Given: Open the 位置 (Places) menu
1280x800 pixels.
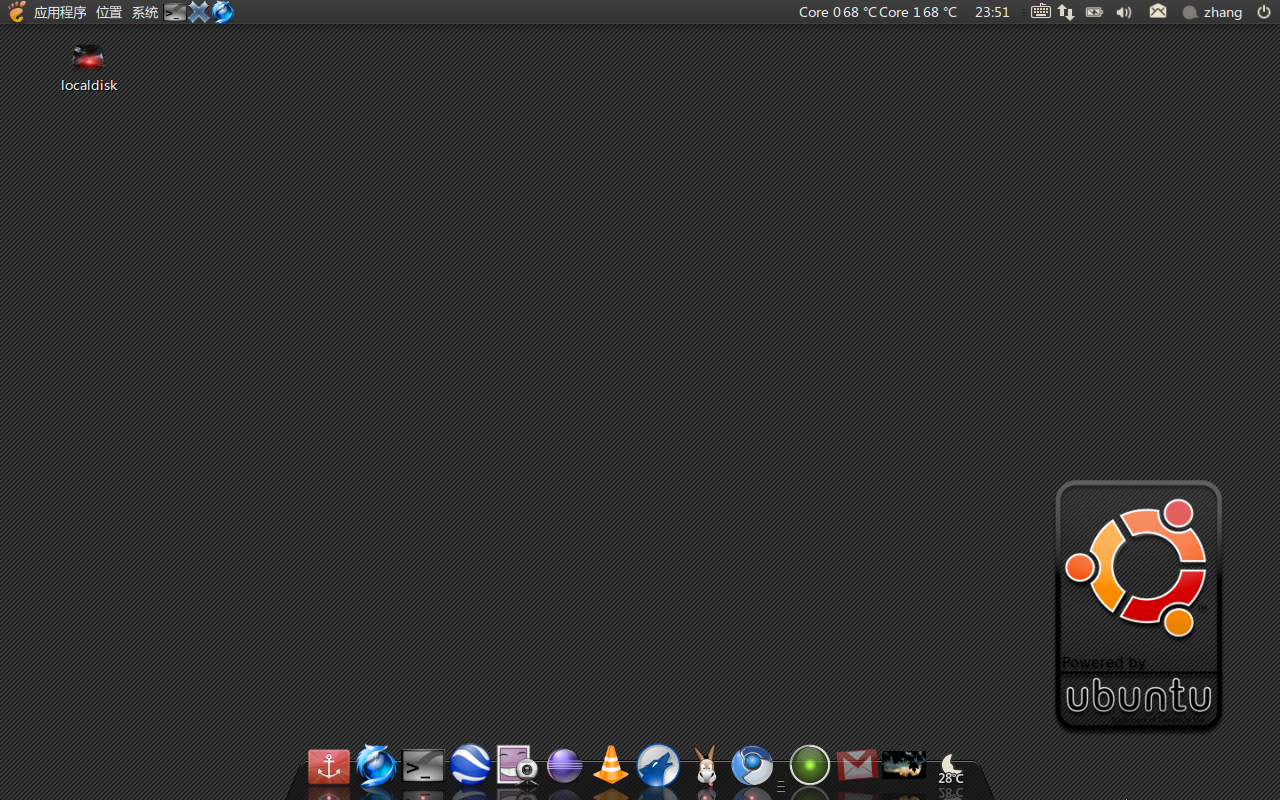Looking at the screenshot, I should coord(109,12).
